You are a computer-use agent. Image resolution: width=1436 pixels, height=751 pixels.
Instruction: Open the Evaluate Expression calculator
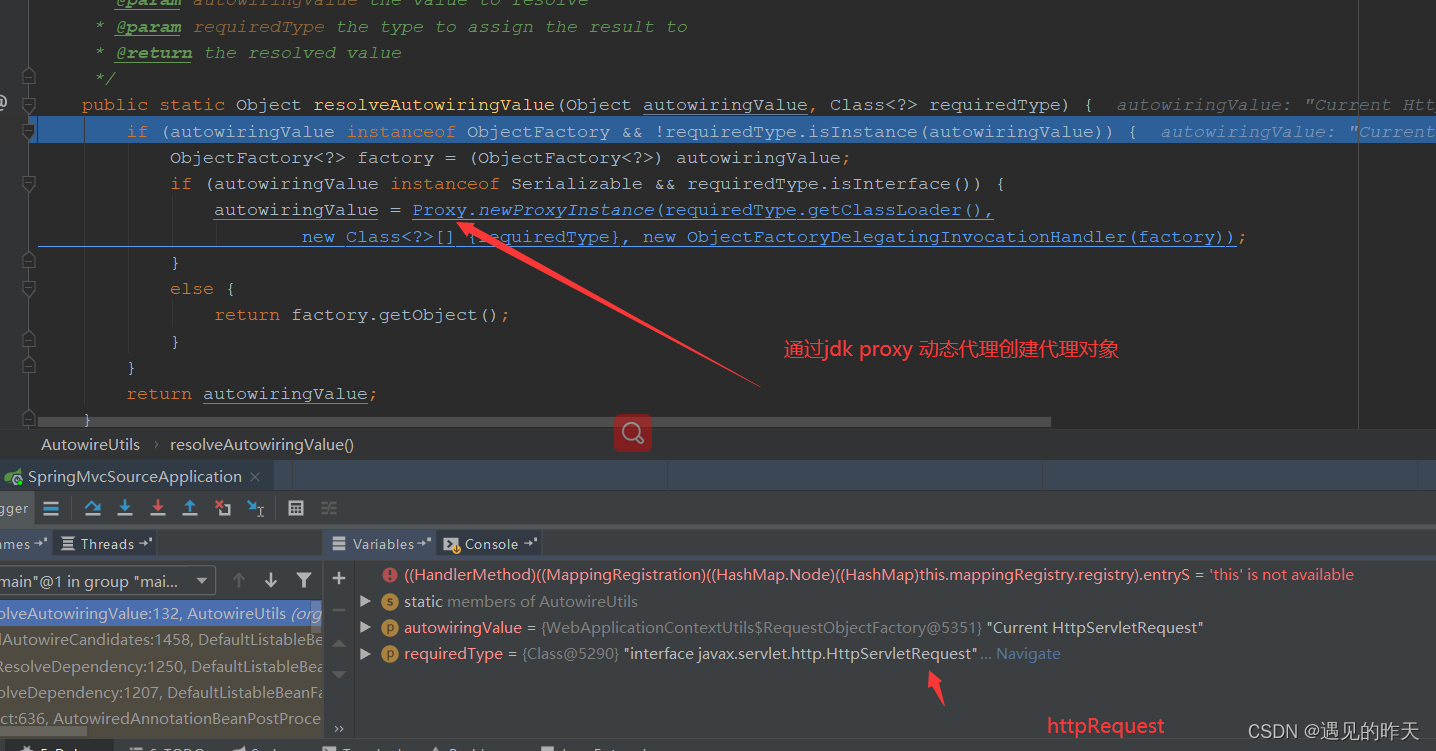[x=296, y=508]
